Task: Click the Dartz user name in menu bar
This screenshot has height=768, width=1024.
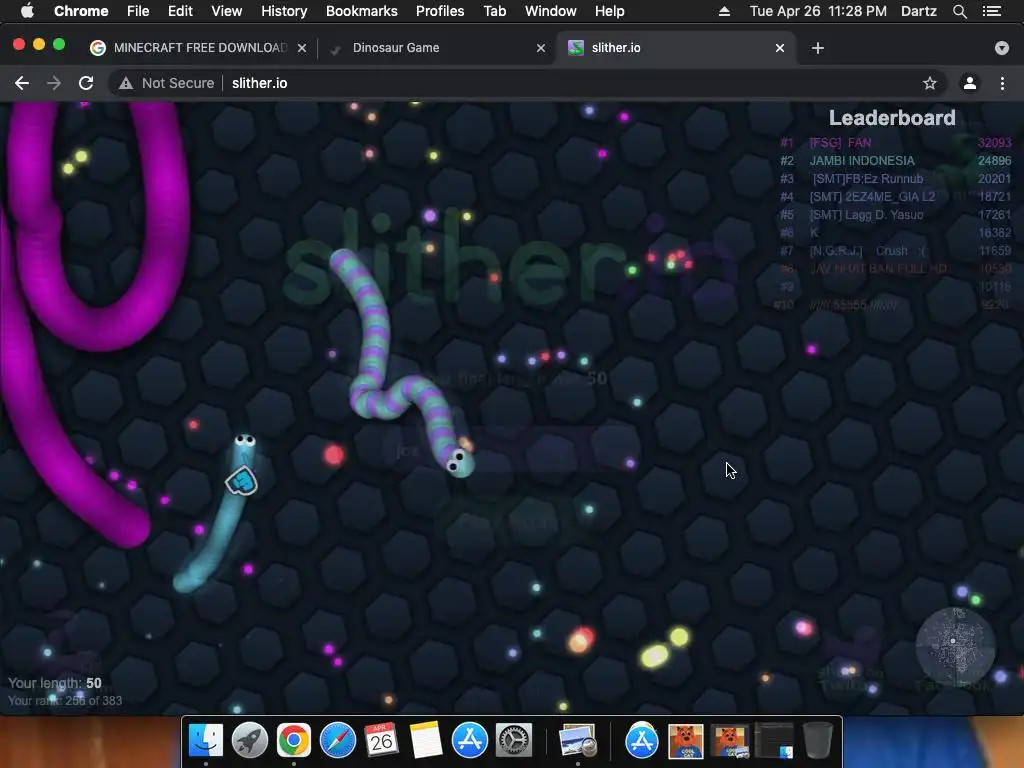Action: coord(919,11)
